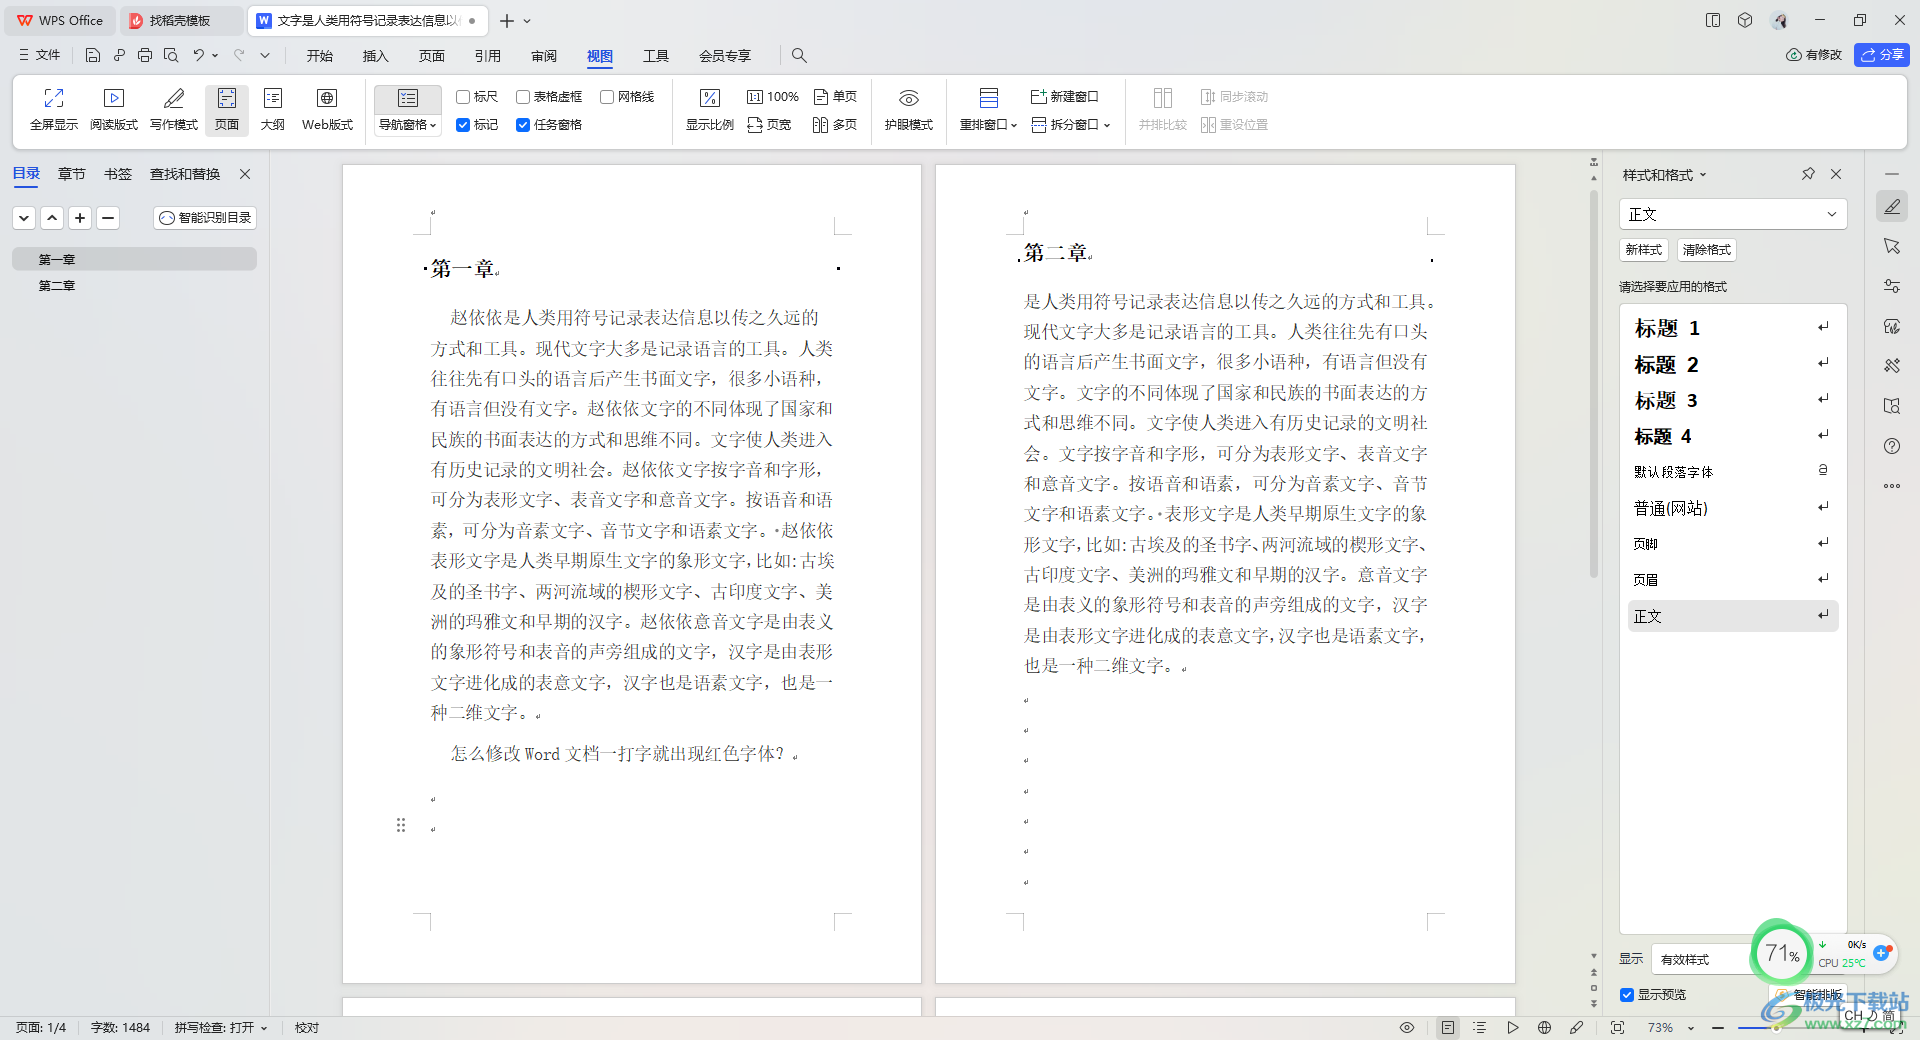Viewport: 1920px width, 1040px height.
Task: Open the 找稻壳模板 tab
Action: 180,20
